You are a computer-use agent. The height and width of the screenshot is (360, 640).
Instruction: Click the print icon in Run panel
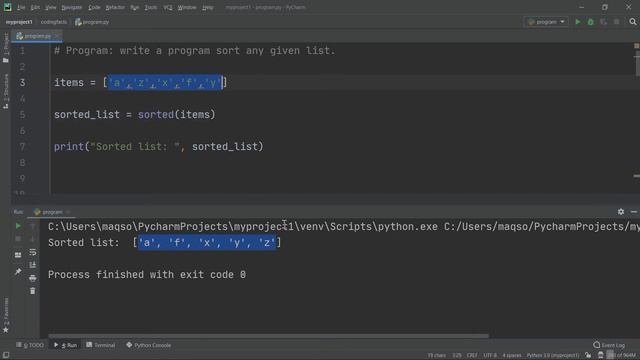pos(33,278)
